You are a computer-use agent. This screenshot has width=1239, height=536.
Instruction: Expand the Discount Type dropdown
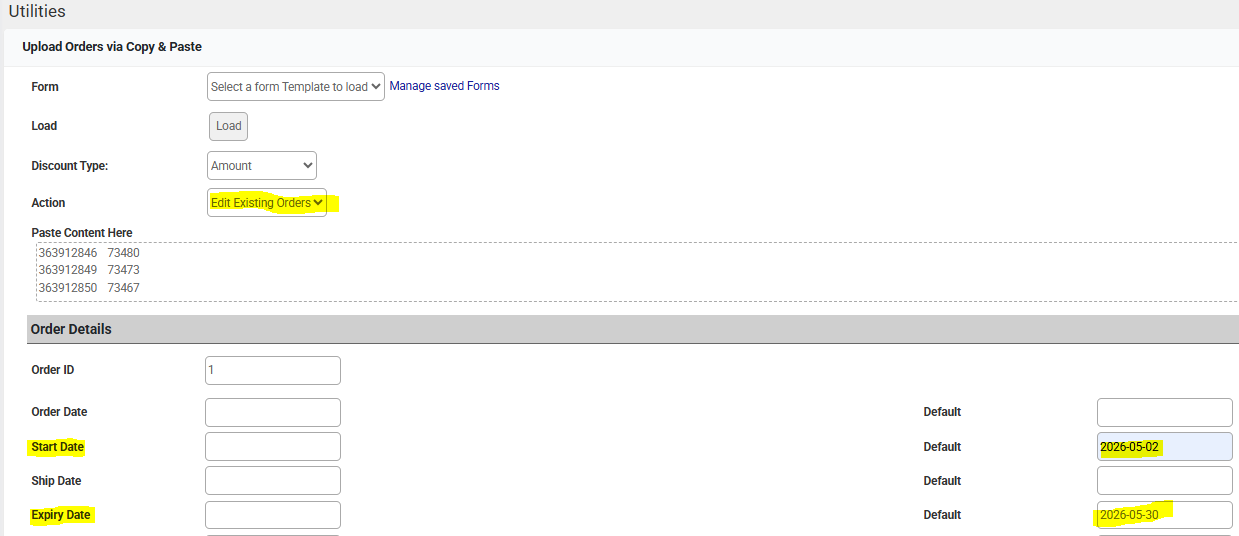(262, 166)
